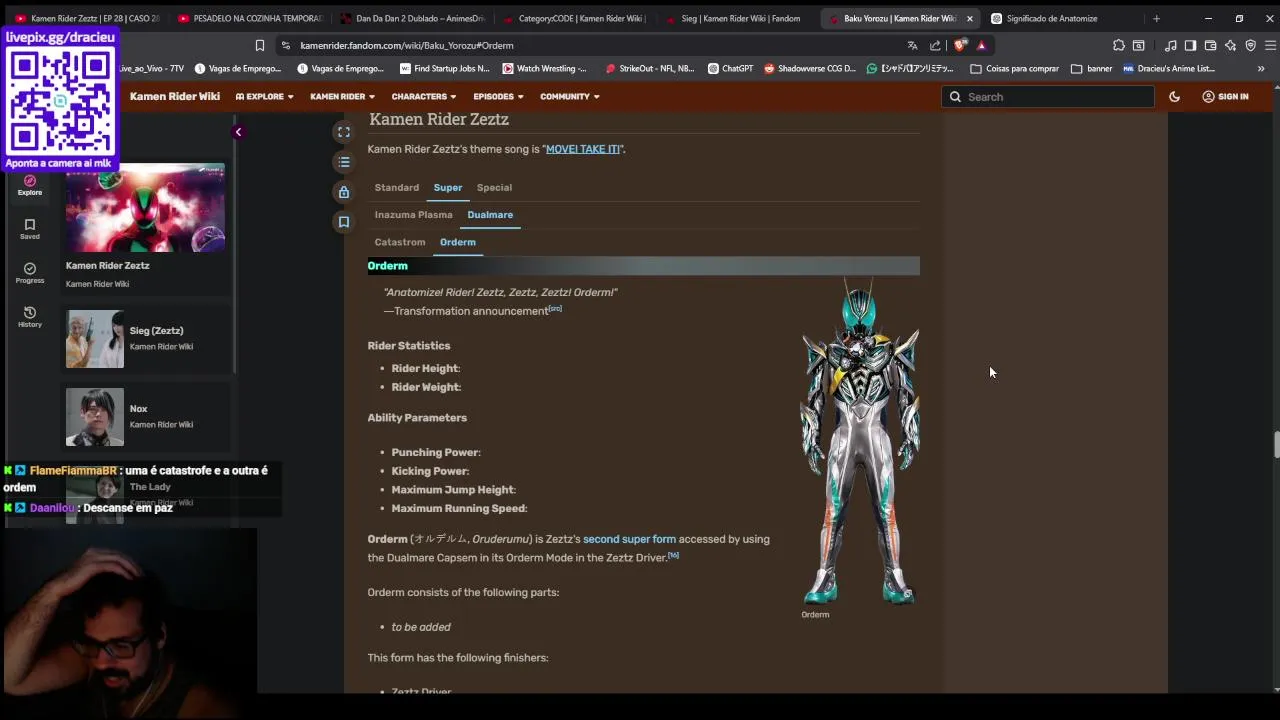
Task: Click the page vertical scrollbar thumb
Action: [1275, 445]
